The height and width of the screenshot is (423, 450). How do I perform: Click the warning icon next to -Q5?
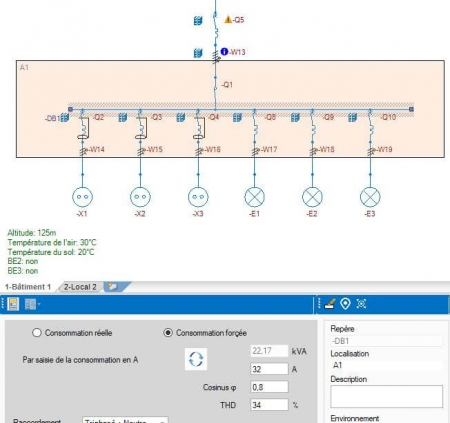tap(228, 20)
